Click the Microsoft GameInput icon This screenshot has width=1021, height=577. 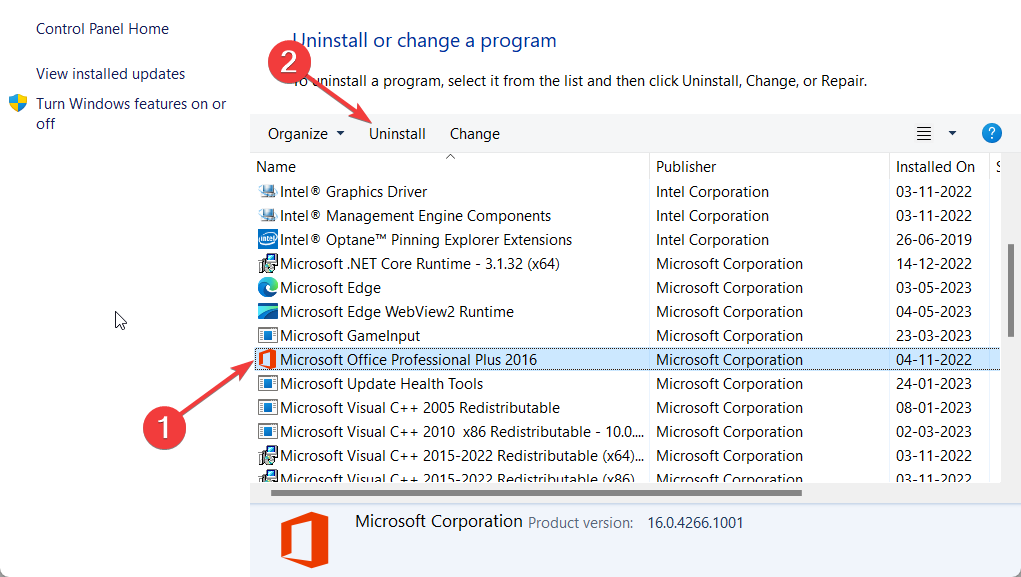click(268, 336)
